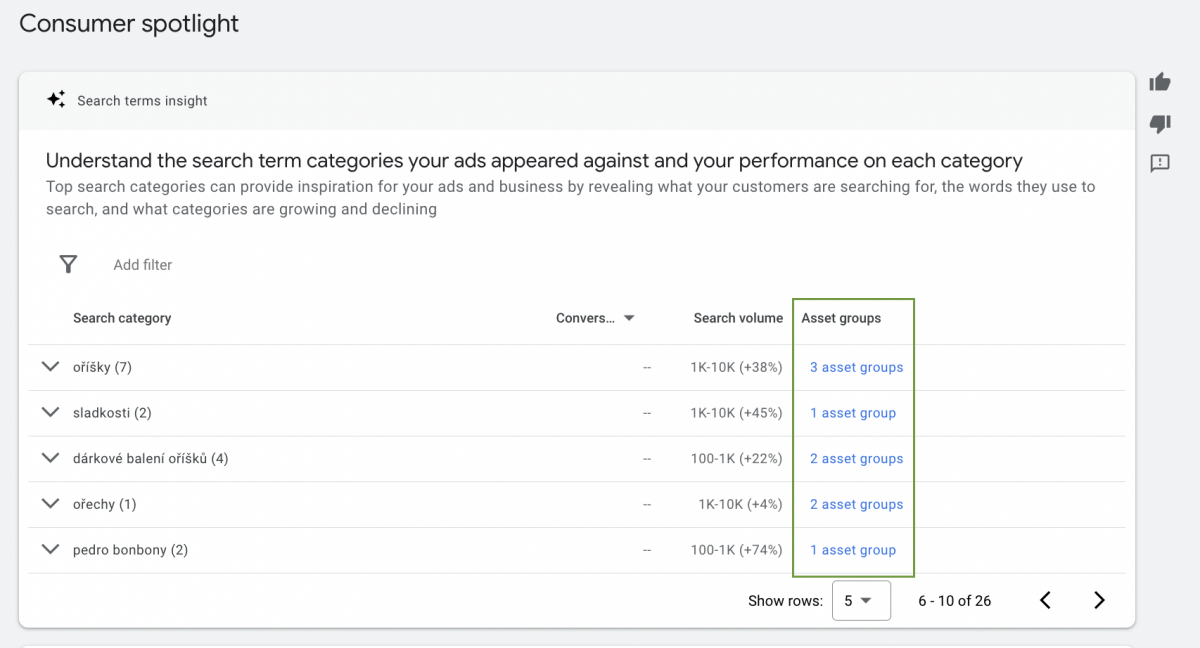Viewport: 1200px width, 648px height.
Task: Open 2 asset groups link for ořechy
Action: pos(856,504)
